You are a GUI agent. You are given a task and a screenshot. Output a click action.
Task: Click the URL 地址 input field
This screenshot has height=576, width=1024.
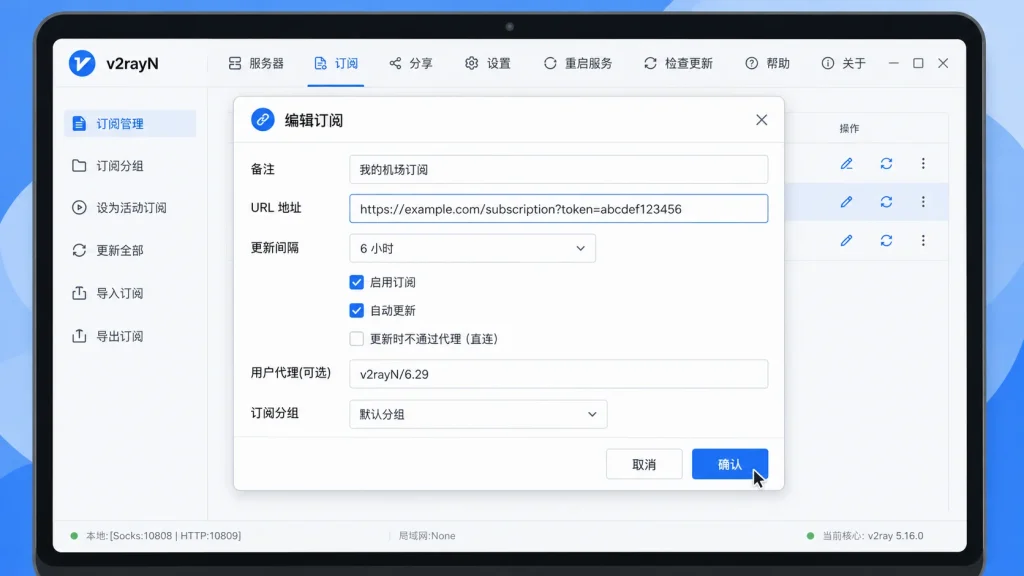pyautogui.click(x=558, y=209)
